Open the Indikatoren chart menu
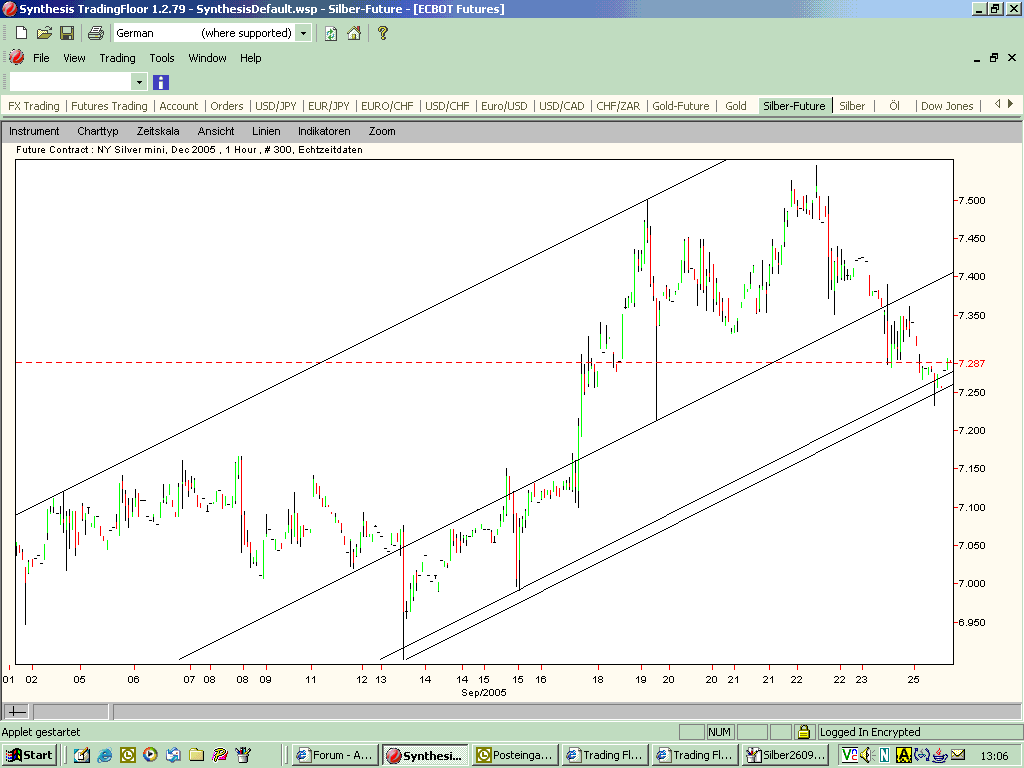The width and height of the screenshot is (1024, 768). [324, 131]
